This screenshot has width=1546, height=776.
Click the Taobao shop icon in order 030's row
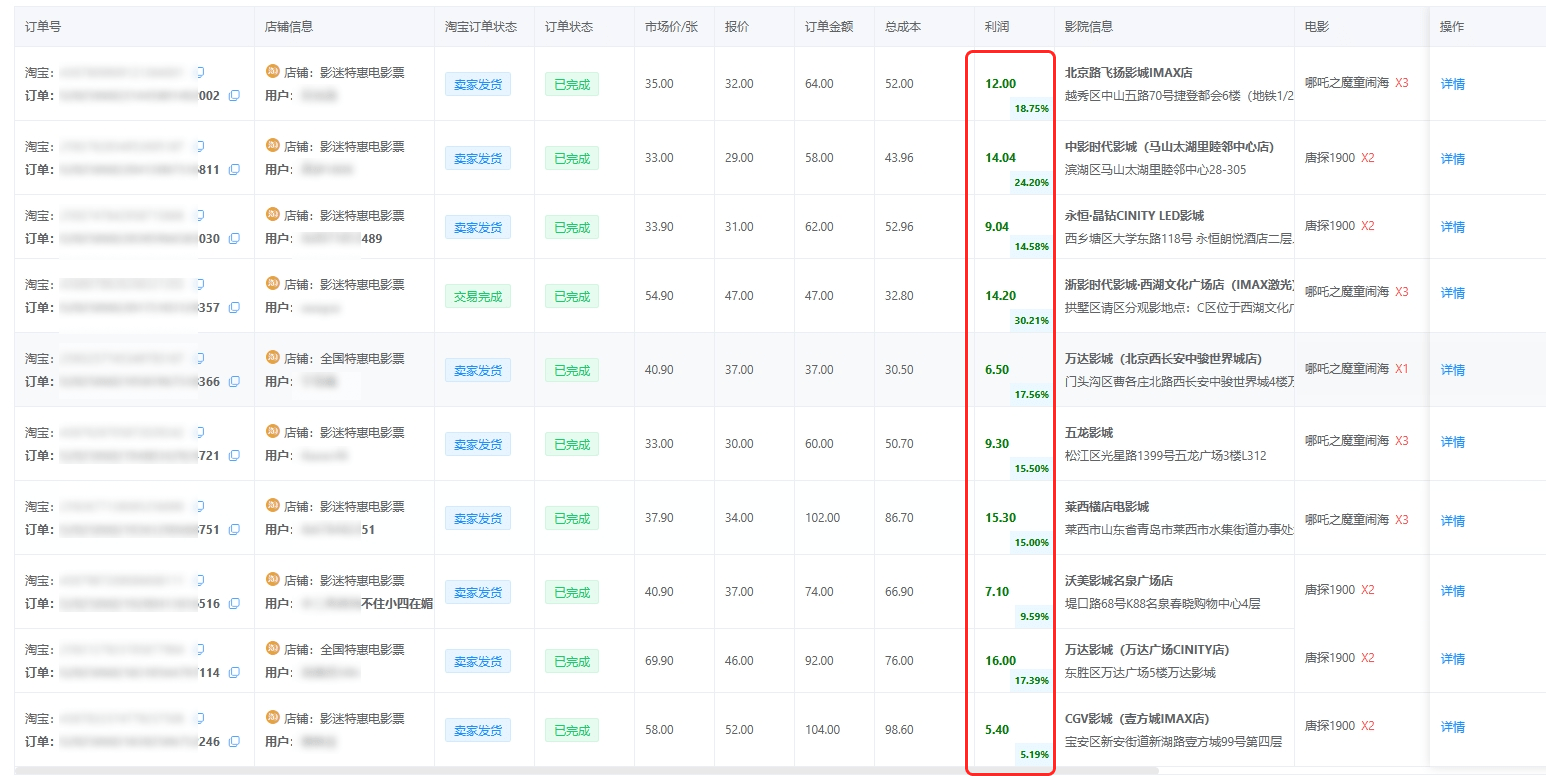tap(272, 215)
